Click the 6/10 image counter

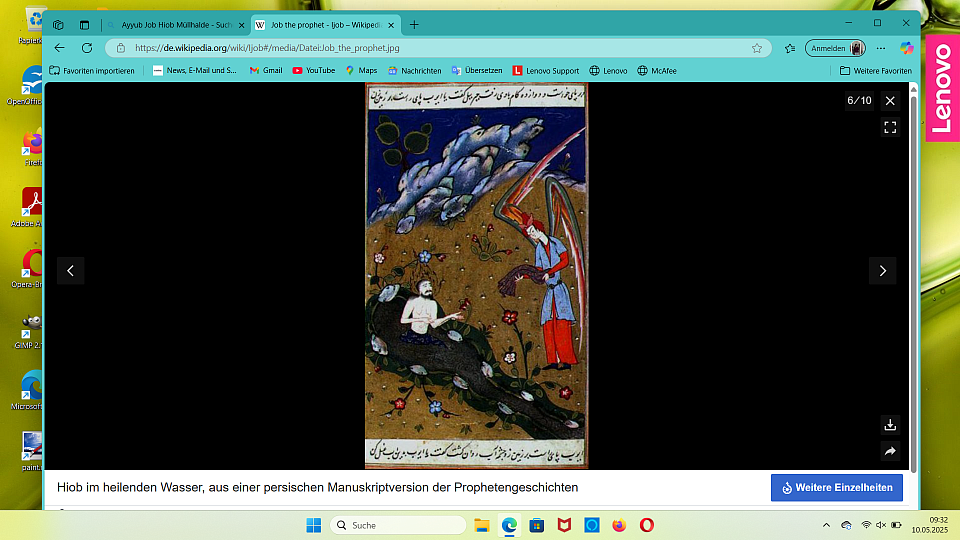point(859,100)
